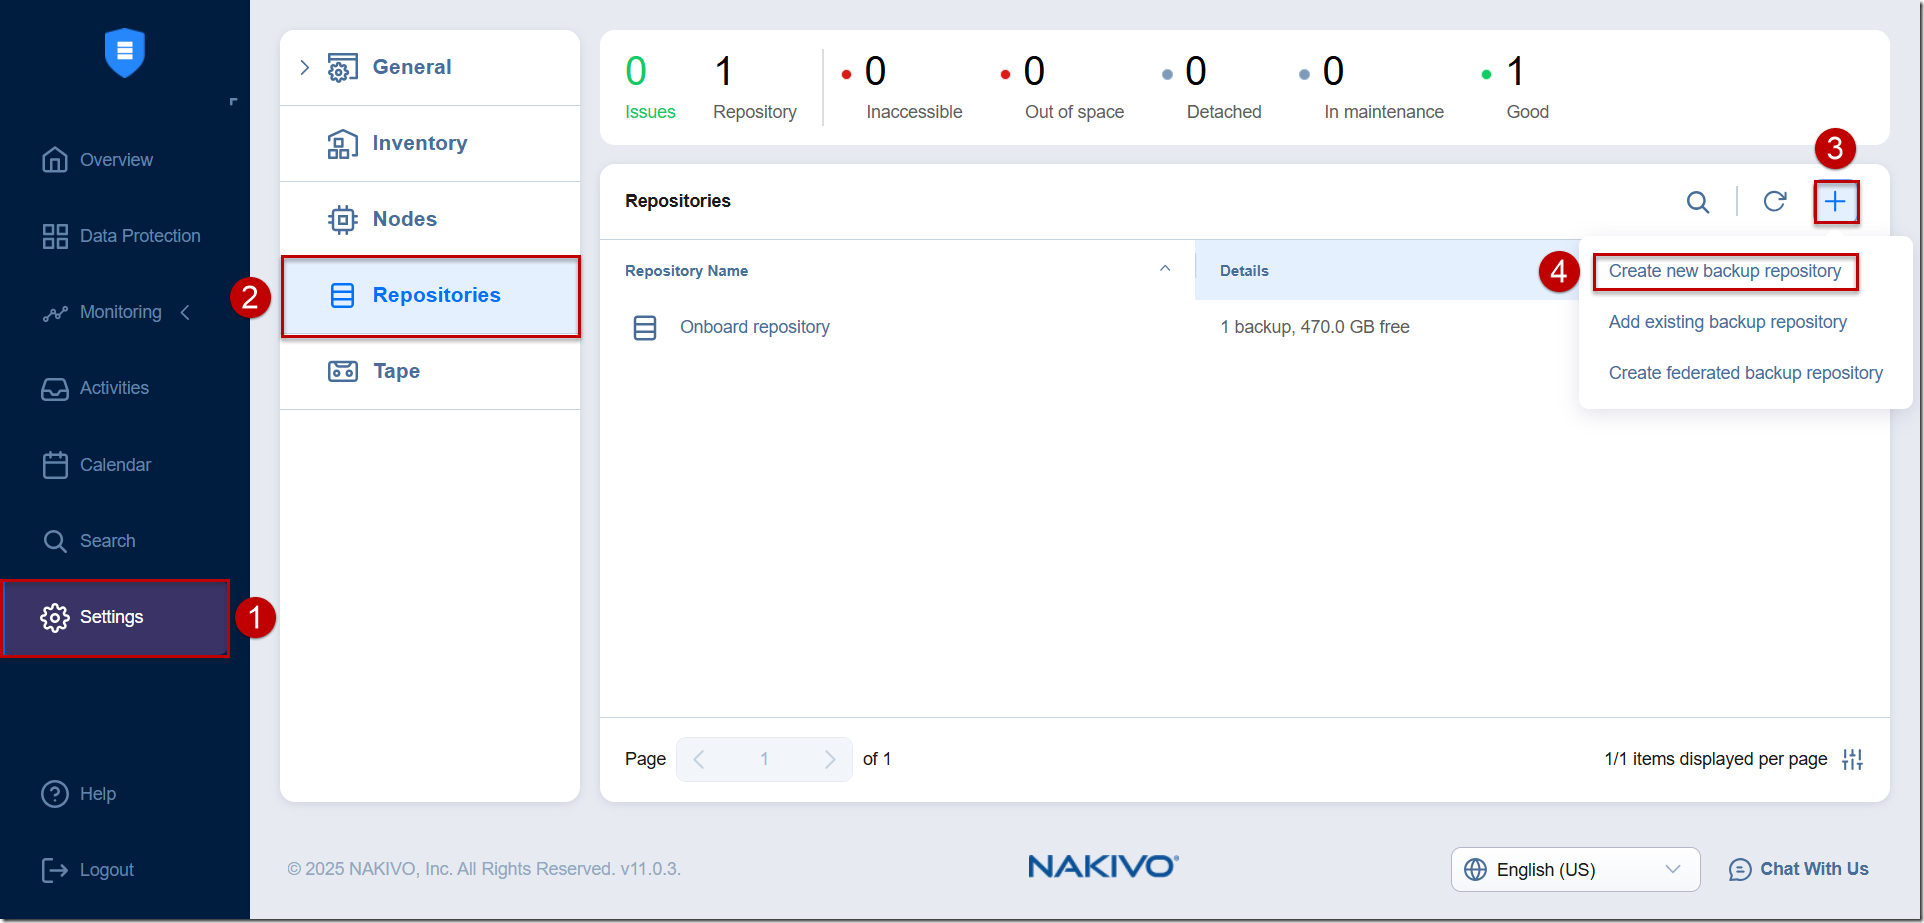Go to next page arrow

(830, 760)
